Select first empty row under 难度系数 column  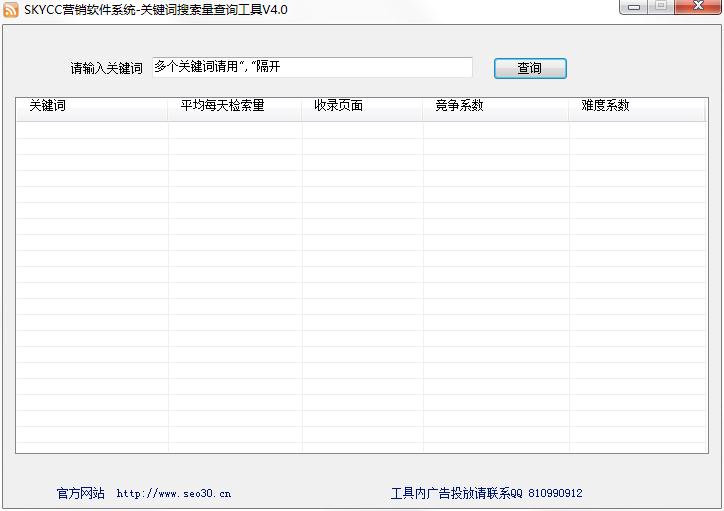(x=637, y=130)
